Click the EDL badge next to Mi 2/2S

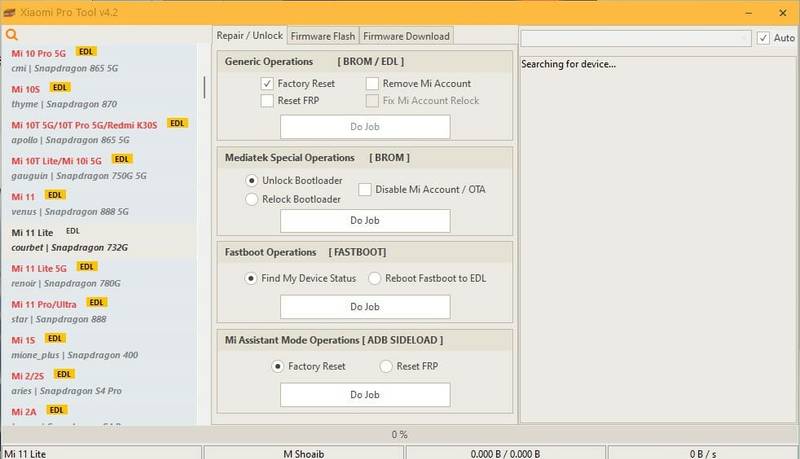pyautogui.click(x=64, y=374)
